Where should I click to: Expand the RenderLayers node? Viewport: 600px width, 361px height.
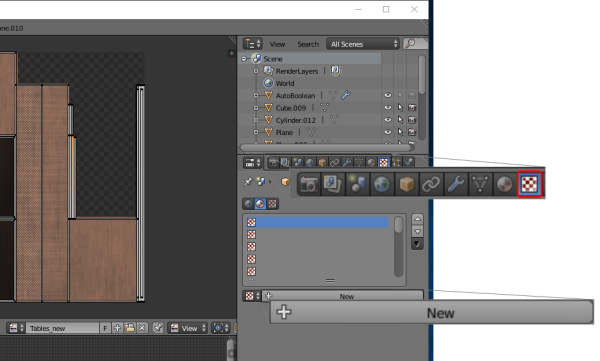click(256, 71)
